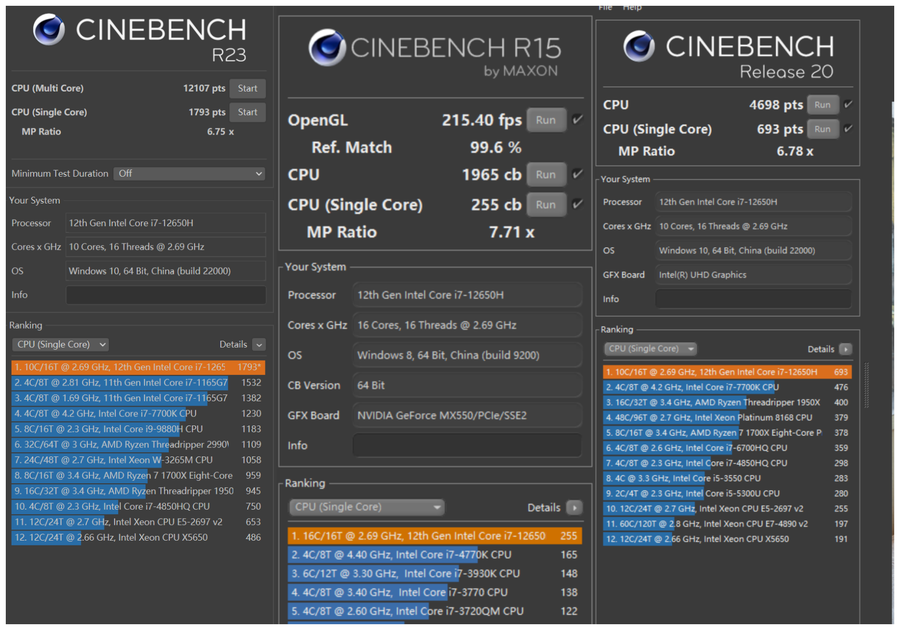Image resolution: width=900 pixels, height=630 pixels.
Task: Click the Cinebench R15 logo sphere
Action: (x=327, y=48)
